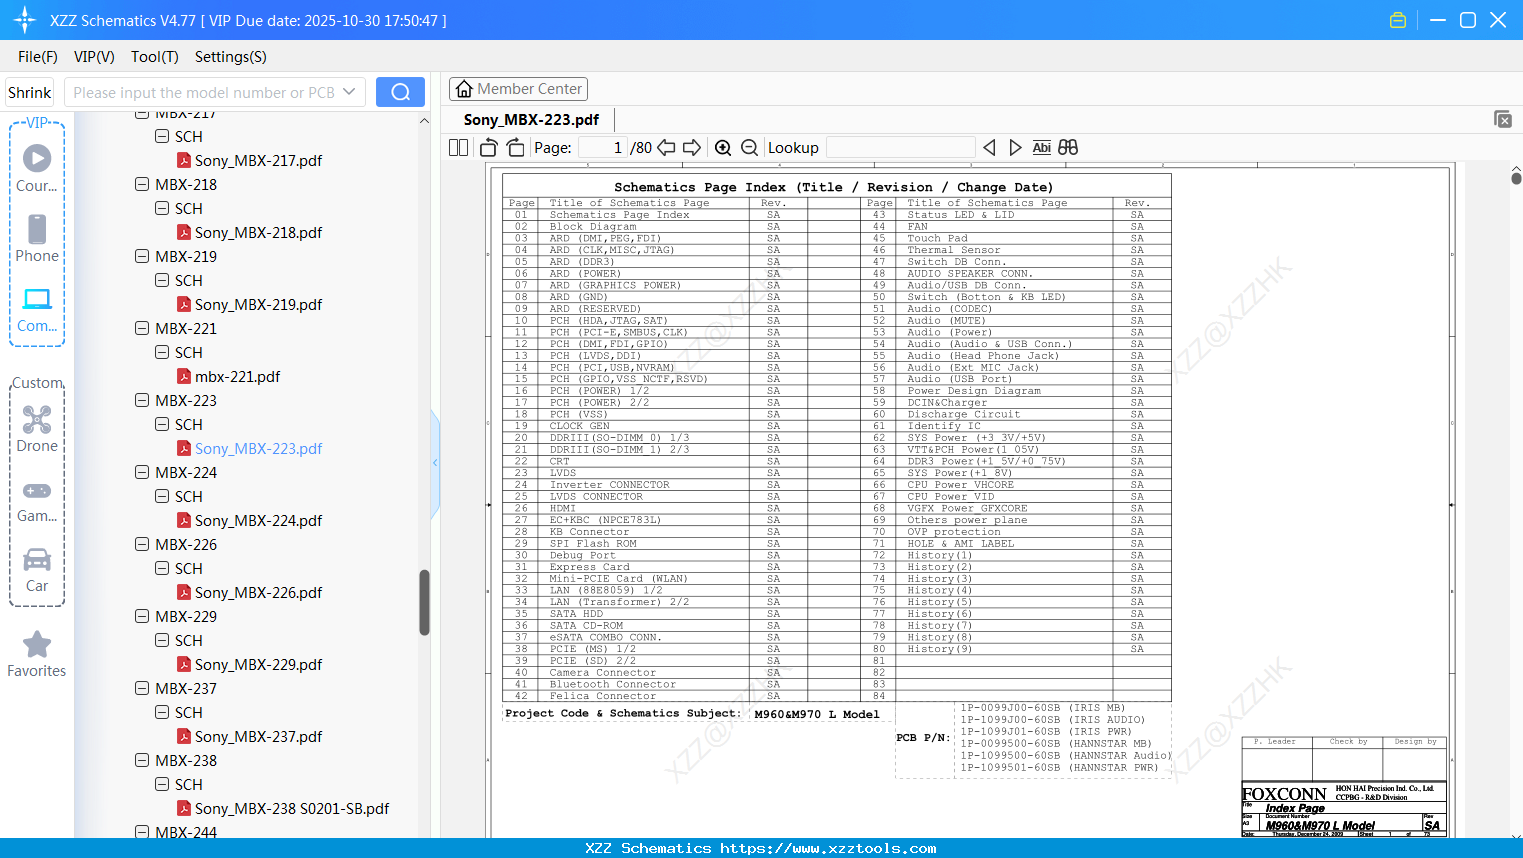Collapse the SCH folder under MBX-218
This screenshot has width=1523, height=858.
click(162, 208)
